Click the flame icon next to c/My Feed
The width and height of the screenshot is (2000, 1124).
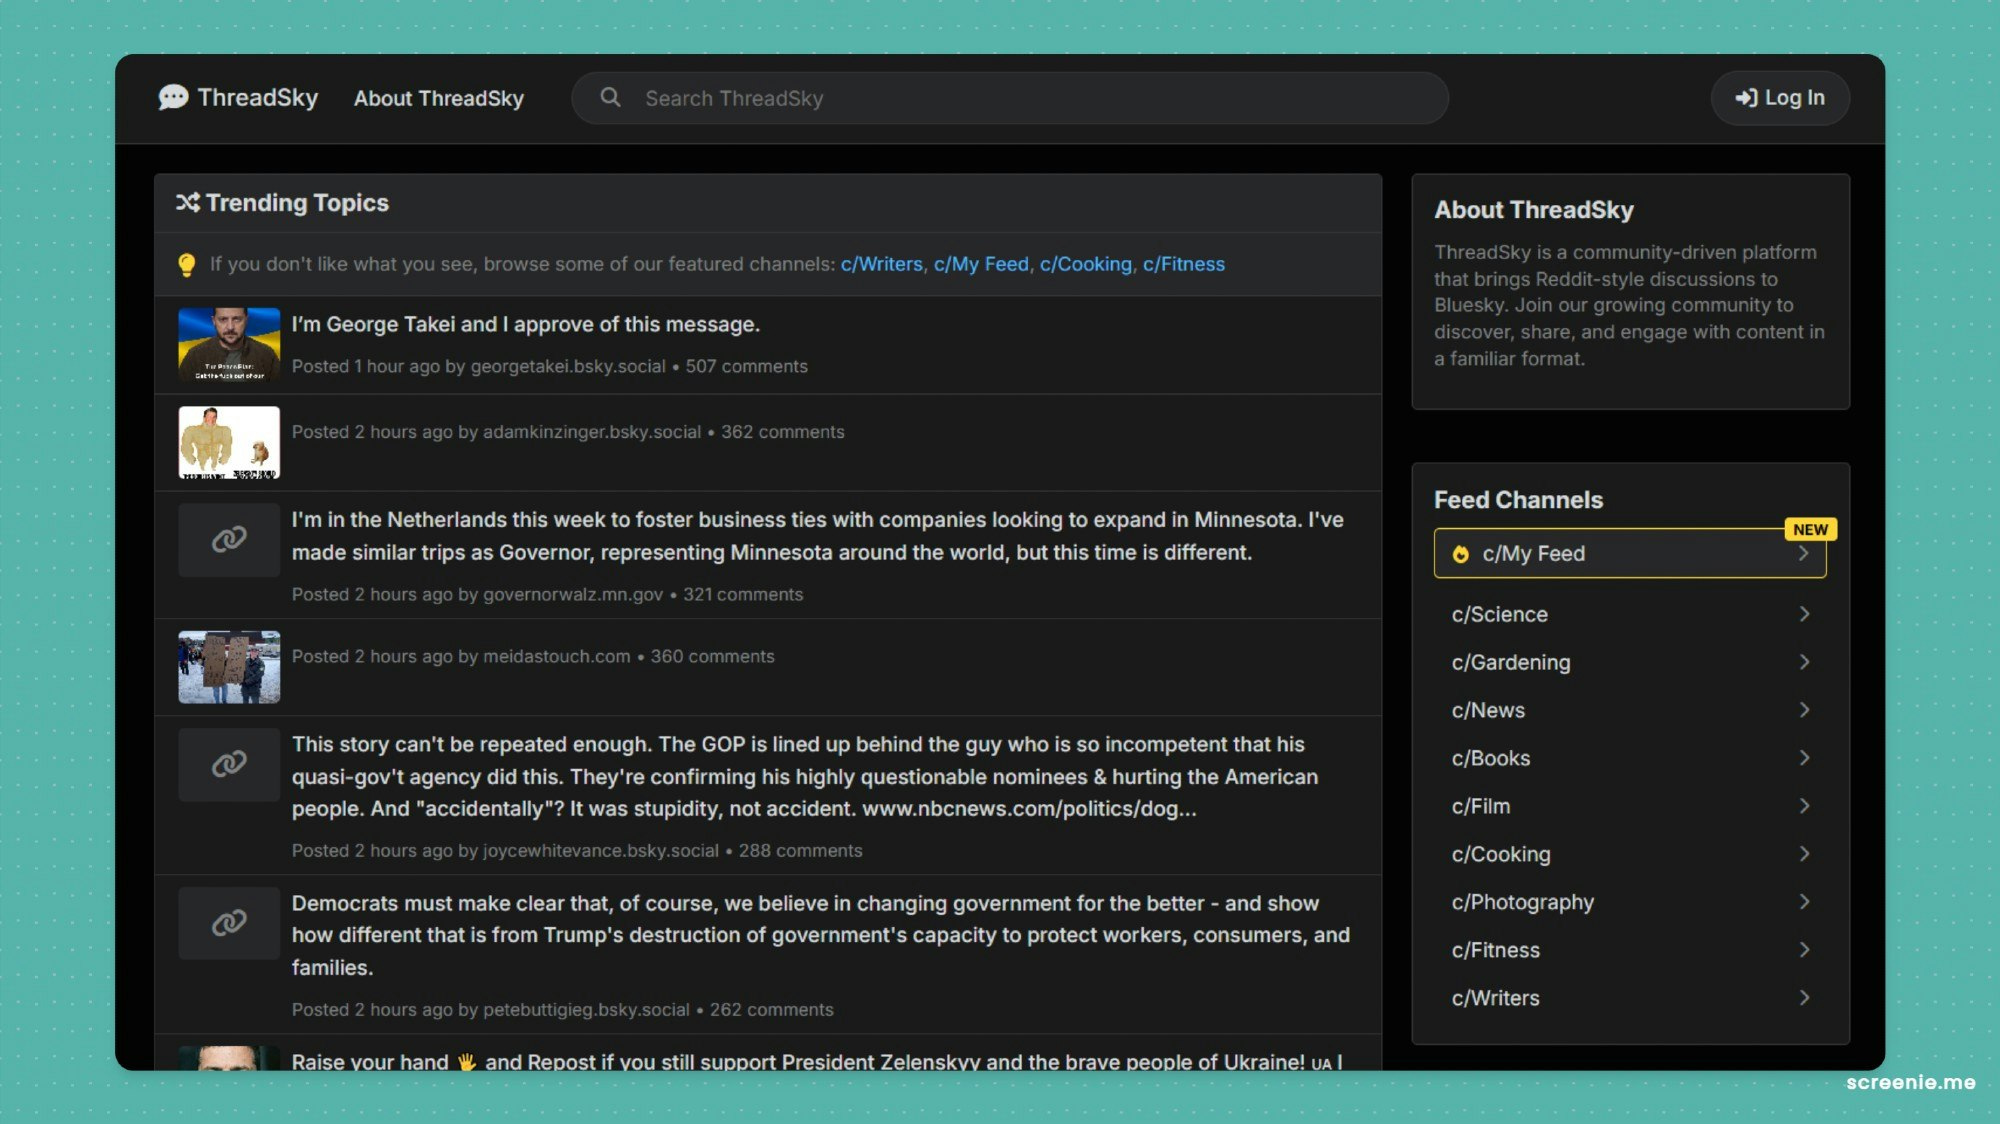pyautogui.click(x=1460, y=554)
